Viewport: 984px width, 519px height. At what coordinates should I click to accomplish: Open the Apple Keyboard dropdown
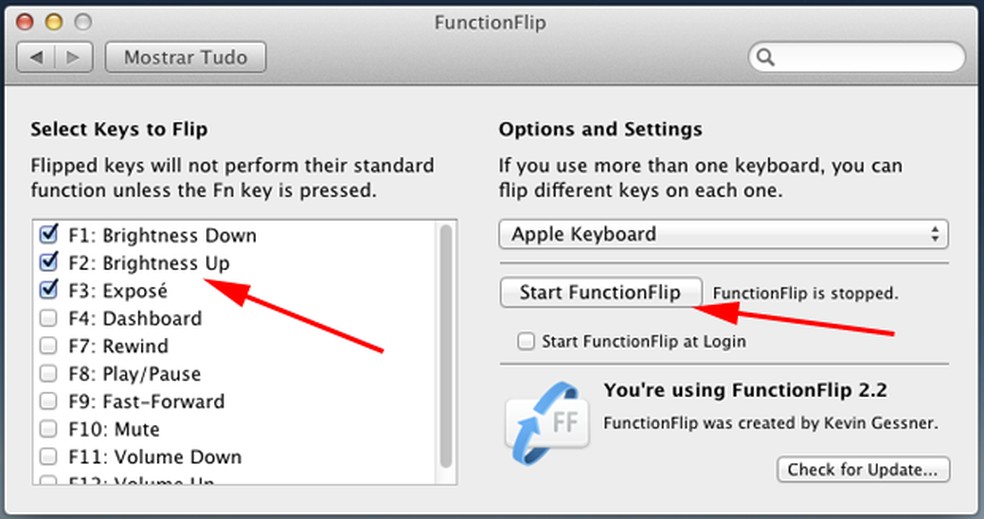click(723, 235)
